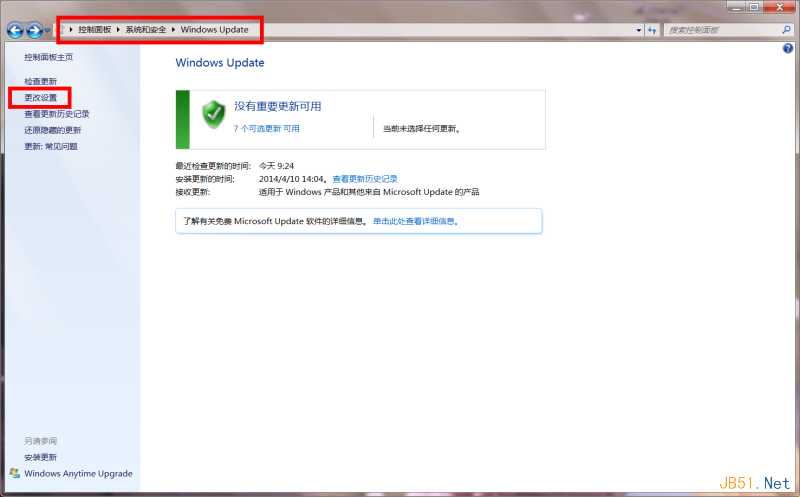Viewport: 800px width, 497px height.
Task: Click 还原隐藏的更新 in the sidebar
Action: click(x=53, y=130)
